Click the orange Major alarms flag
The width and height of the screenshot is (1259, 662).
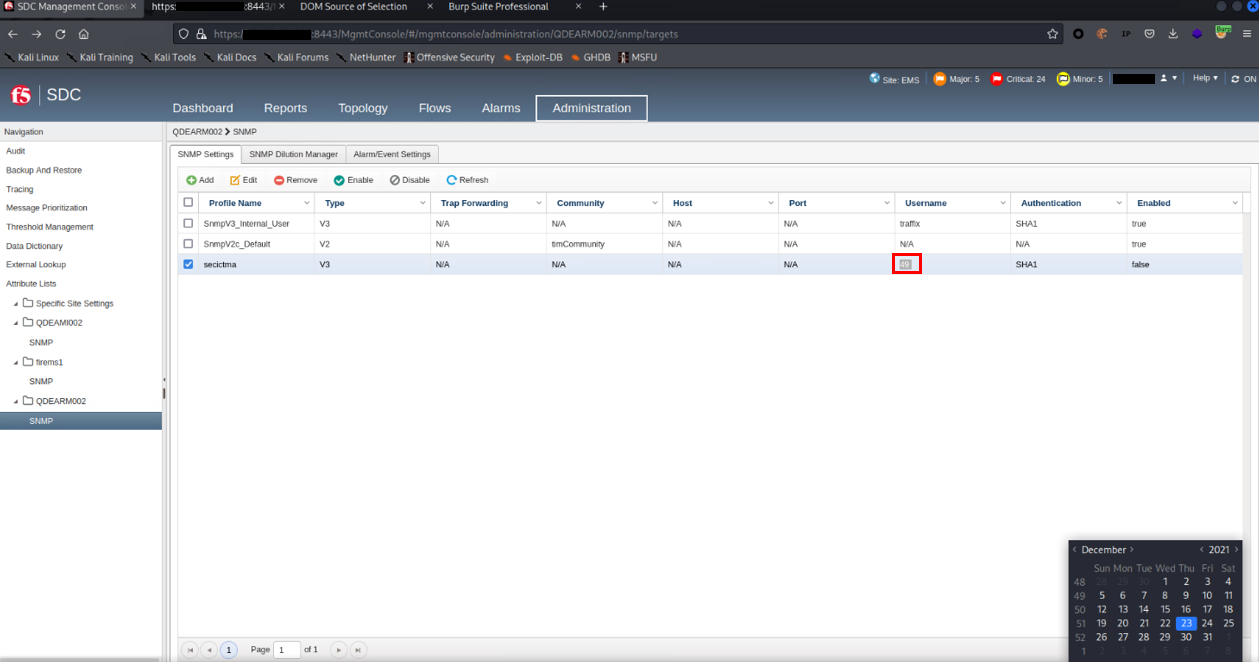tap(939, 79)
